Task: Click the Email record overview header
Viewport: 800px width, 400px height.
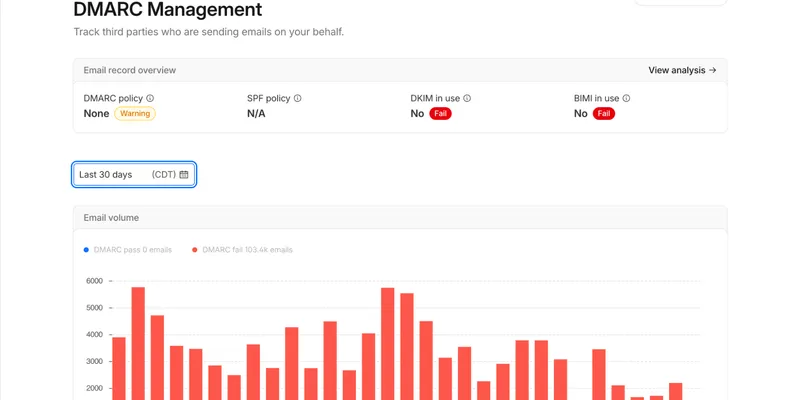Action: pos(130,70)
